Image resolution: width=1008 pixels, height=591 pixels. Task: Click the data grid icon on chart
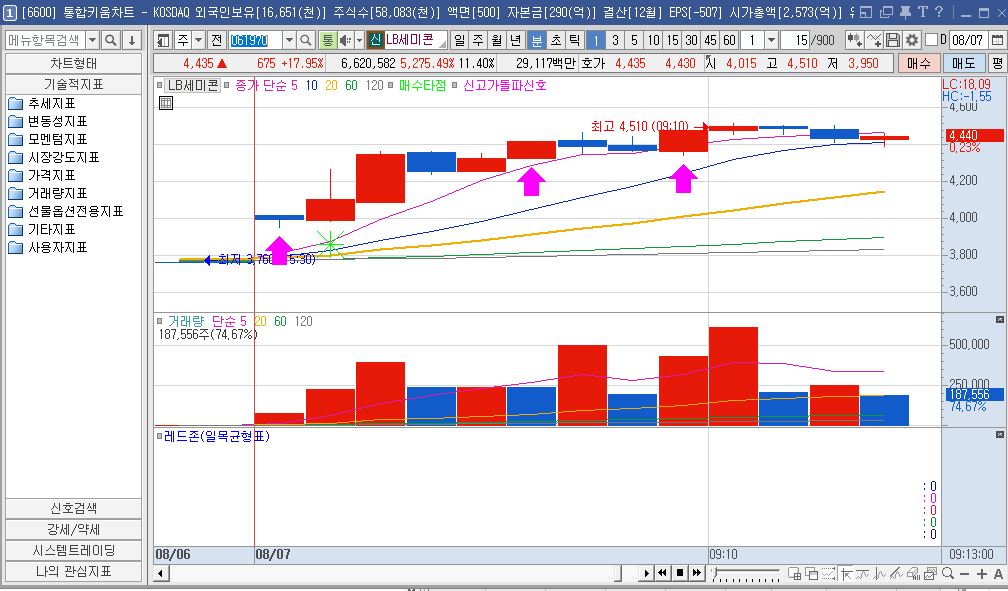pyautogui.click(x=166, y=103)
